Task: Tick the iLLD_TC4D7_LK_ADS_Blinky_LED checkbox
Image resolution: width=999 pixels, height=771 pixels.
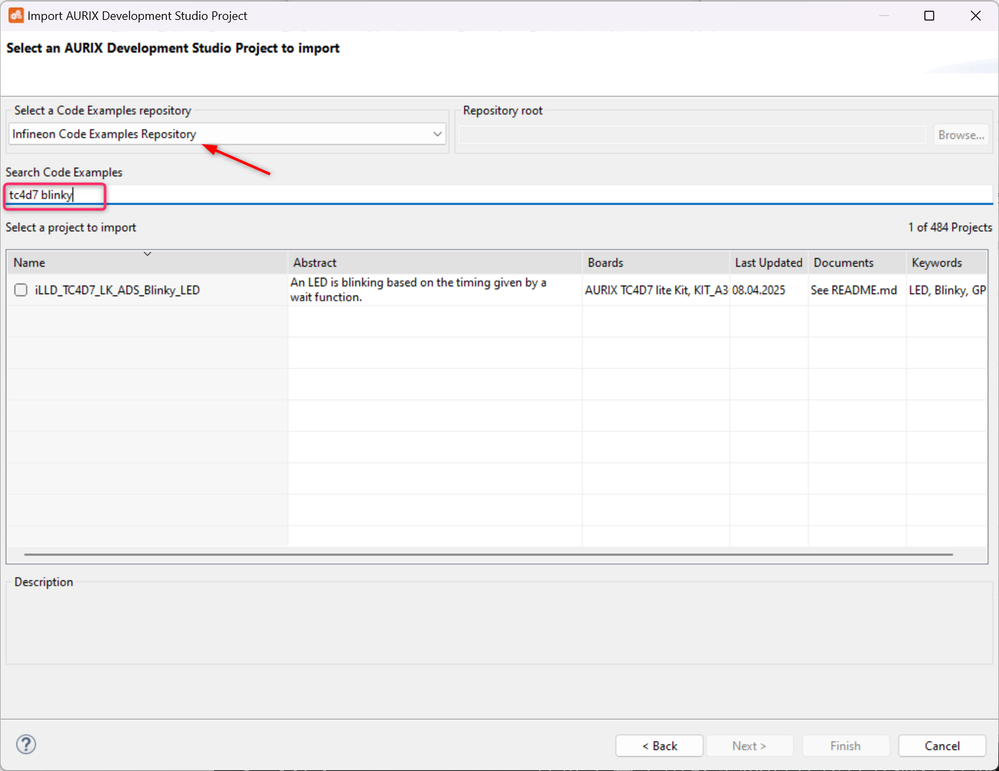Action: [x=21, y=290]
